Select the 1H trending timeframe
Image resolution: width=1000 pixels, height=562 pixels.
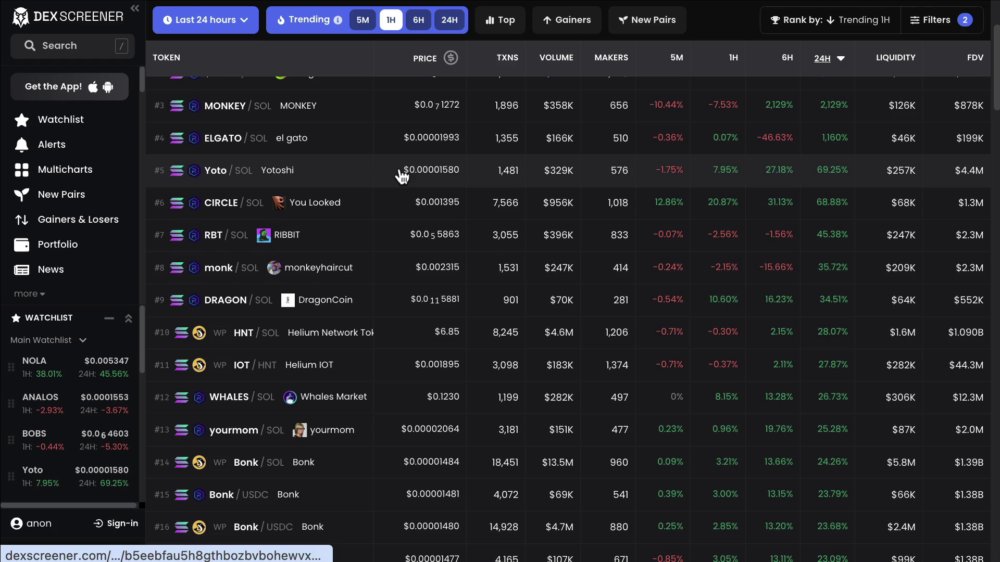point(390,20)
